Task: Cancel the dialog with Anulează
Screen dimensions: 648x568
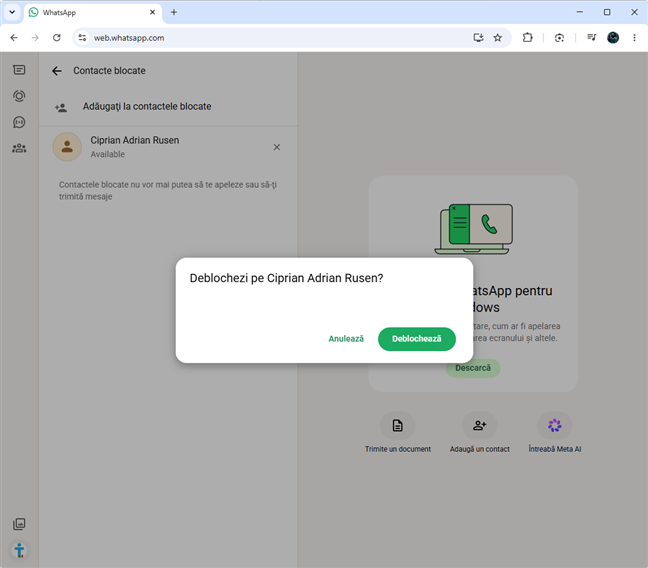Action: pyautogui.click(x=346, y=339)
